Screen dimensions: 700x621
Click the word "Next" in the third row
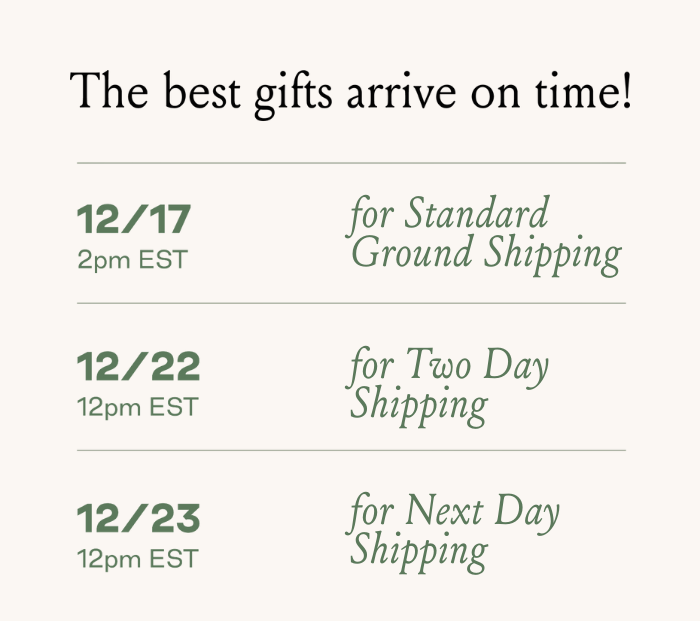pyautogui.click(x=443, y=513)
